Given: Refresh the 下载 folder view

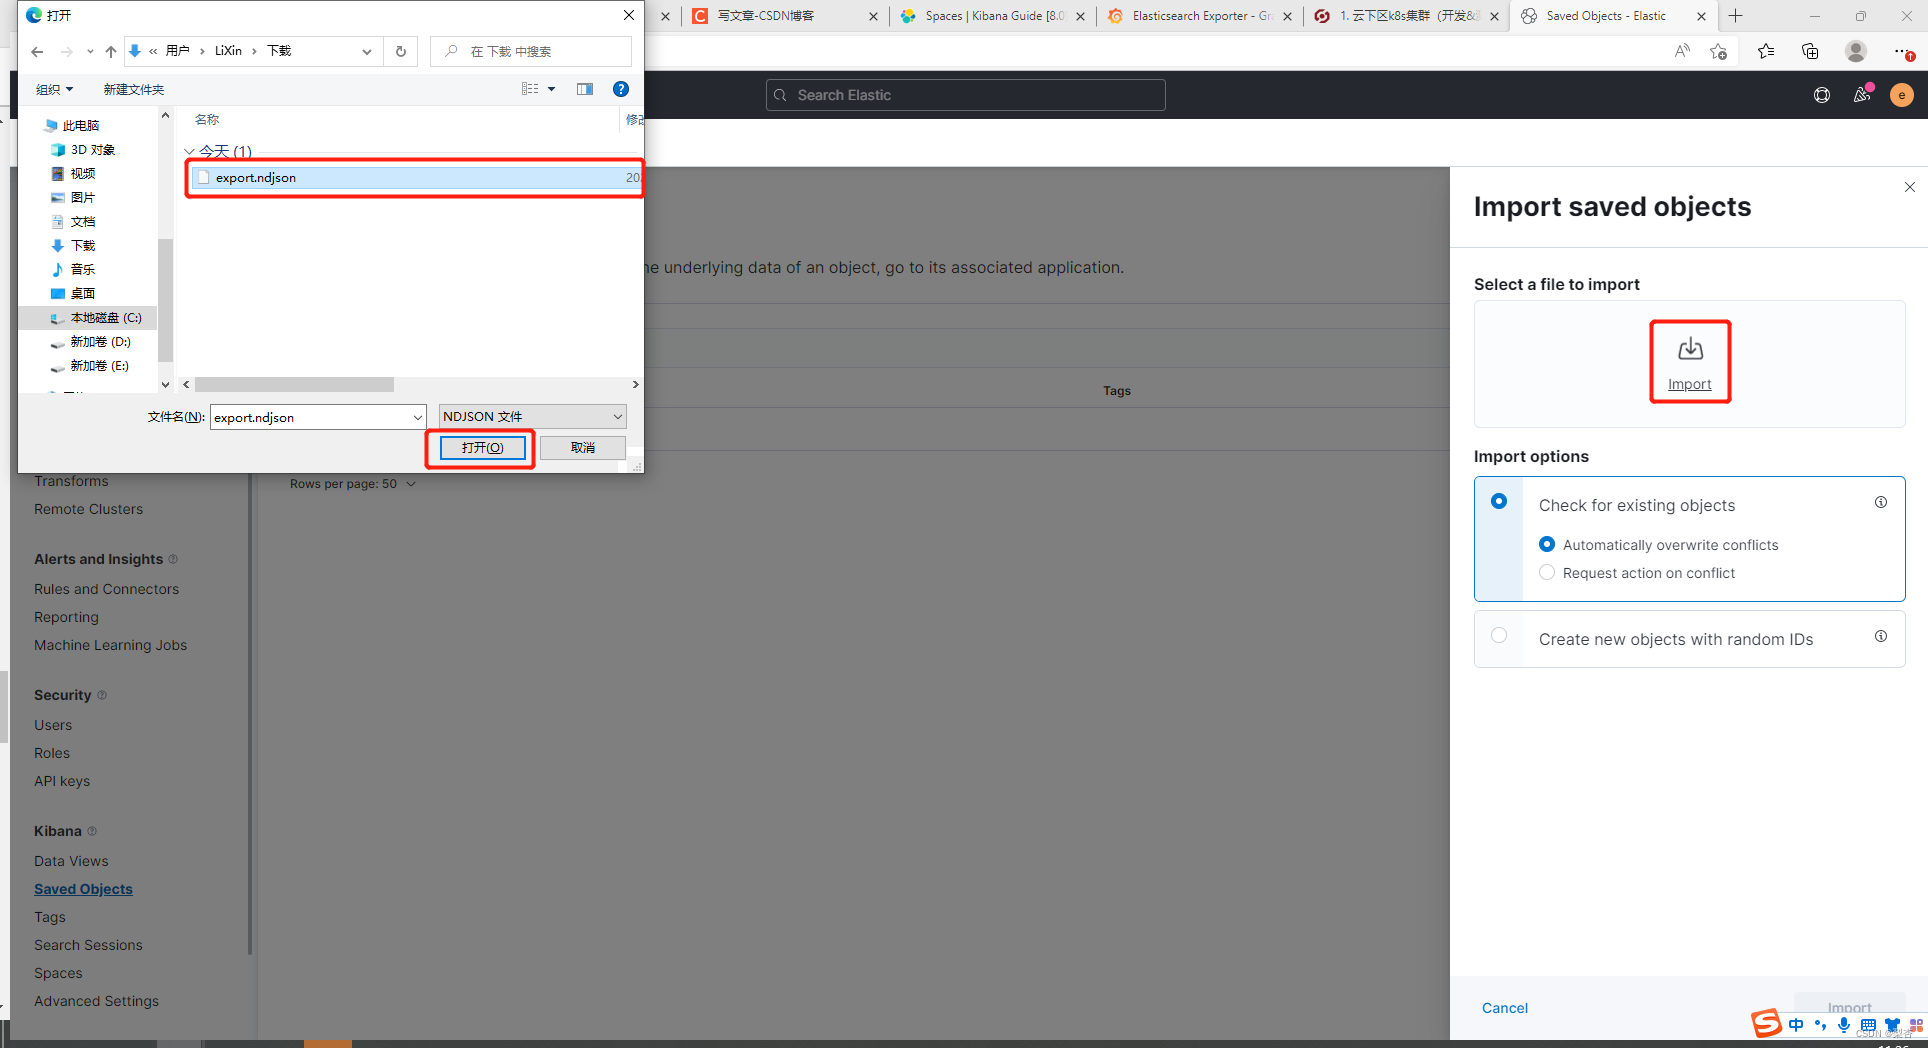Looking at the screenshot, I should pos(400,51).
